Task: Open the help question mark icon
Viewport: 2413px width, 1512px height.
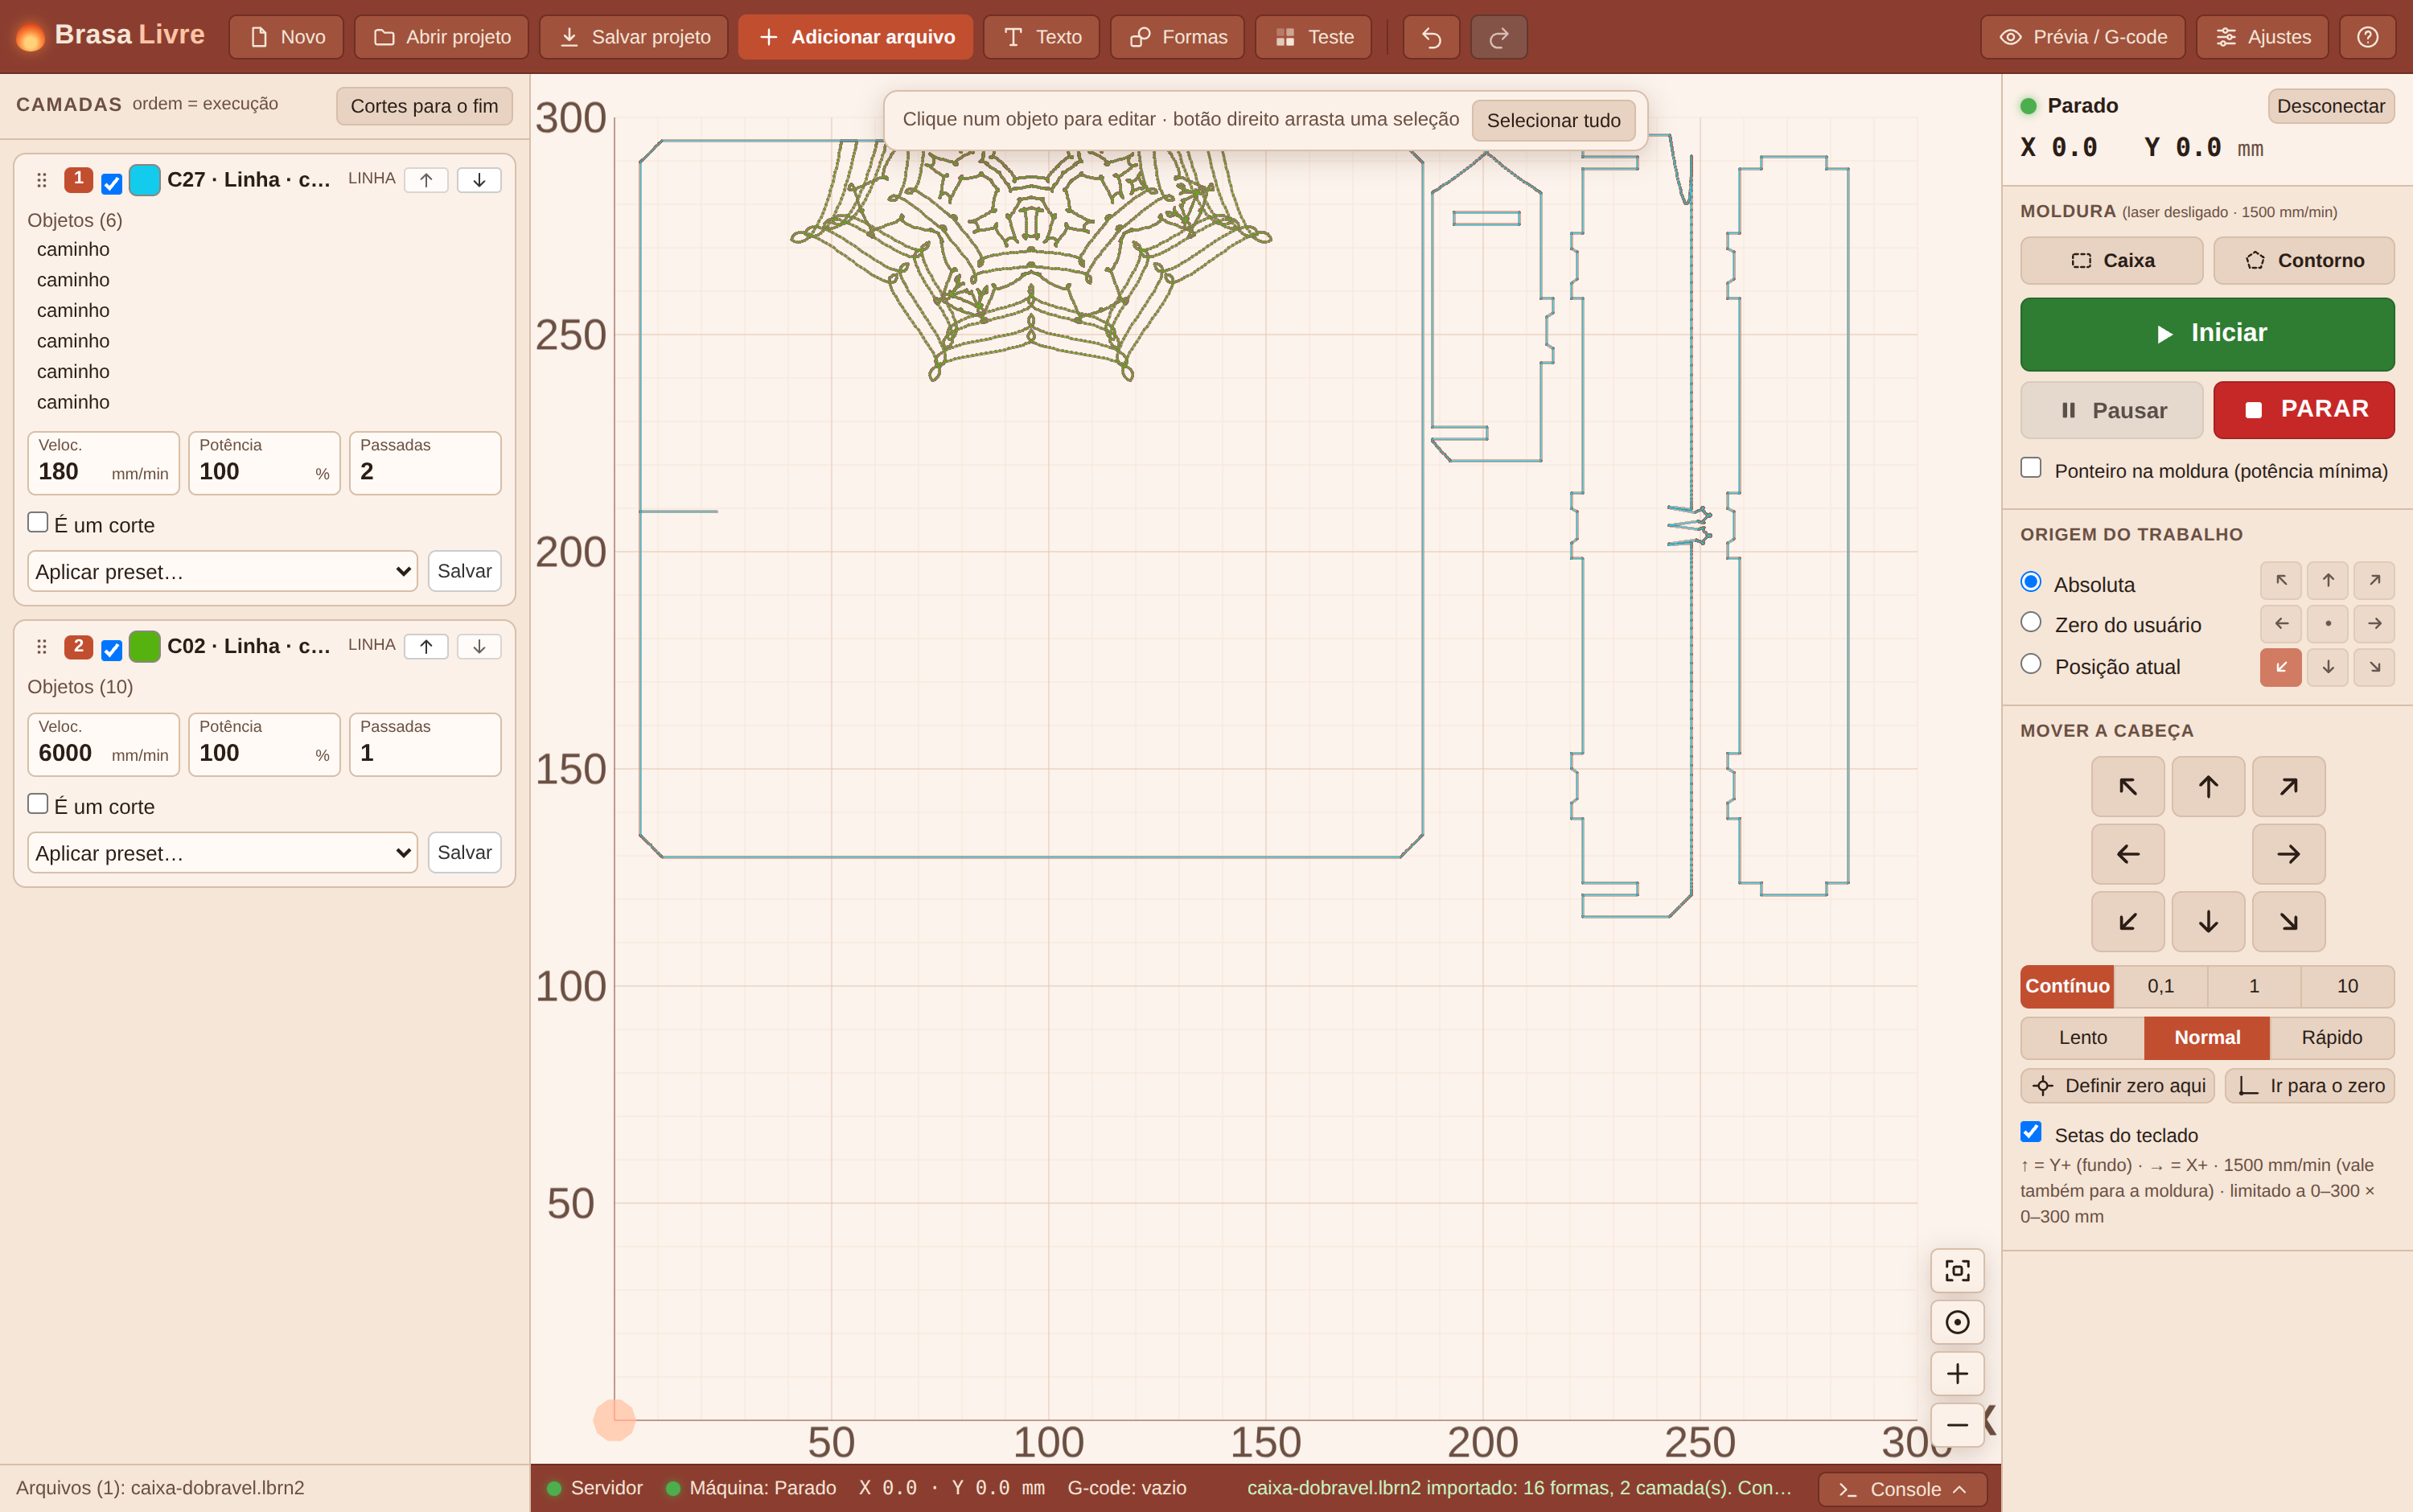Action: pyautogui.click(x=2367, y=37)
